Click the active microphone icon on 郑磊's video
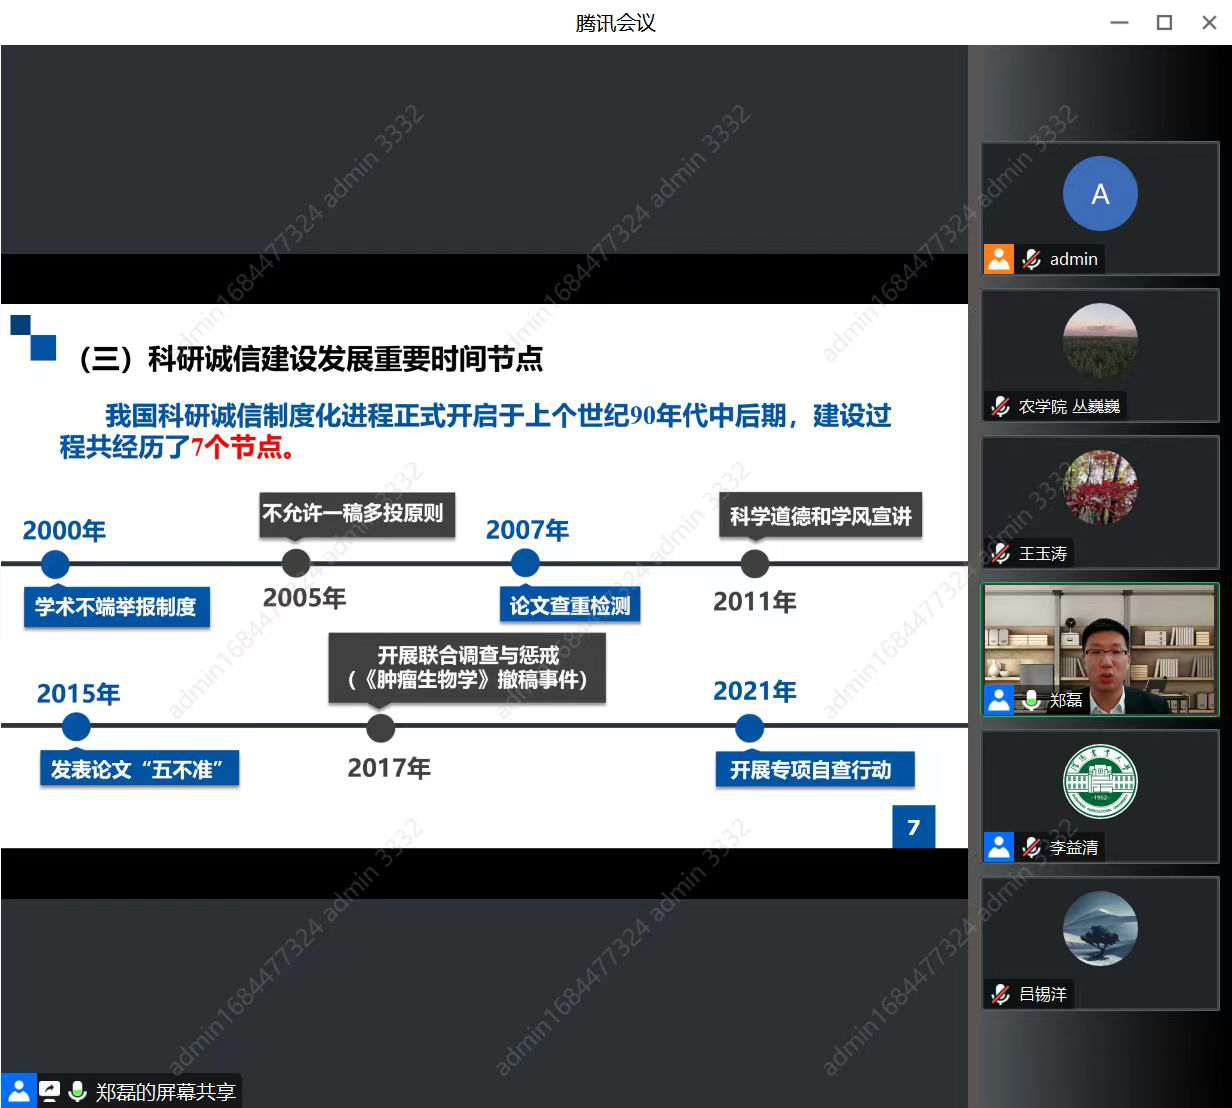The width and height of the screenshot is (1232, 1108). click(x=1031, y=700)
